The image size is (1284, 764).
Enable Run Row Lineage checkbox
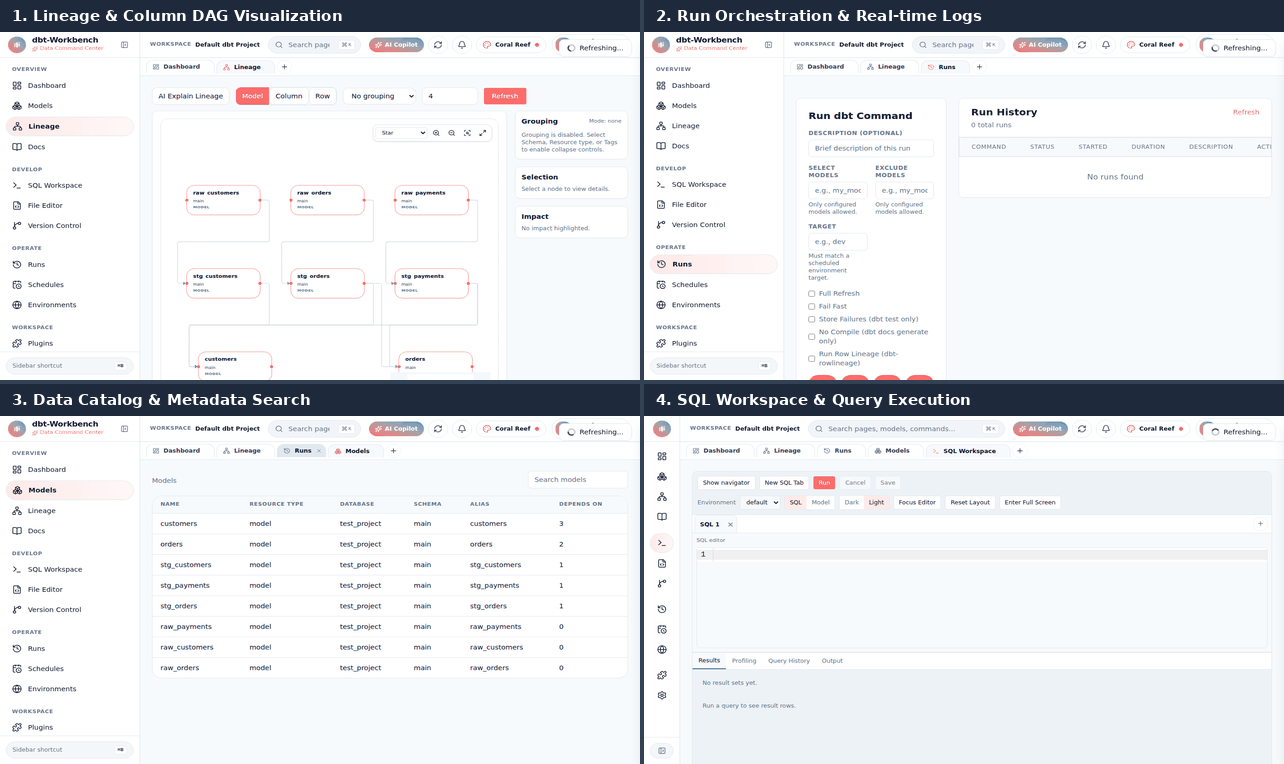click(812, 359)
